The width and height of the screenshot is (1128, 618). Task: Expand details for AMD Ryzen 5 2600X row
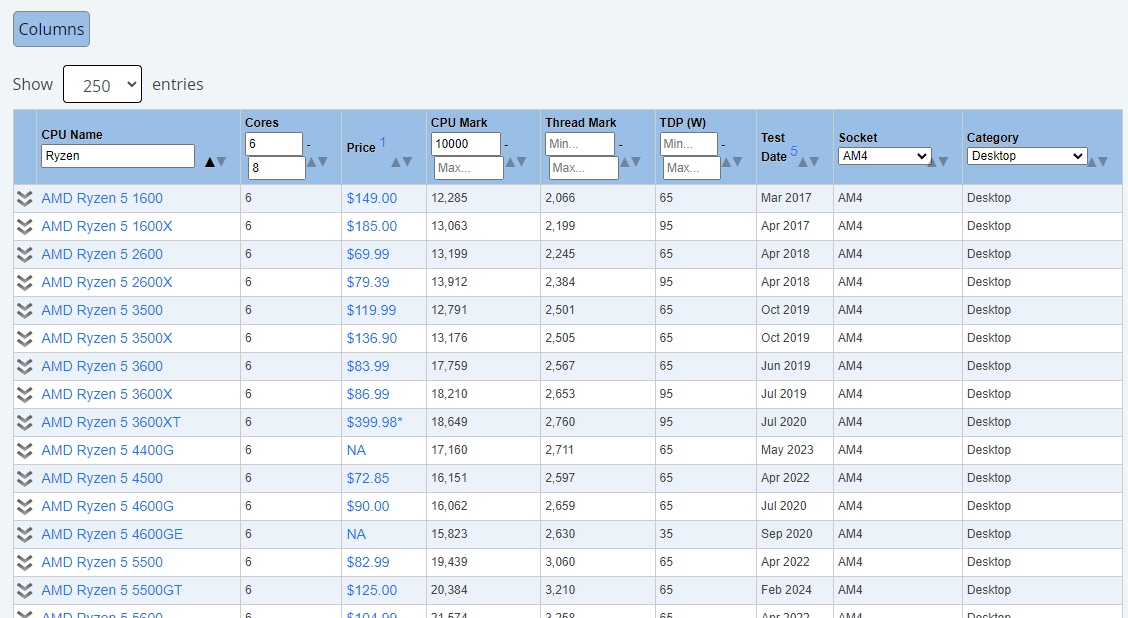[24, 283]
